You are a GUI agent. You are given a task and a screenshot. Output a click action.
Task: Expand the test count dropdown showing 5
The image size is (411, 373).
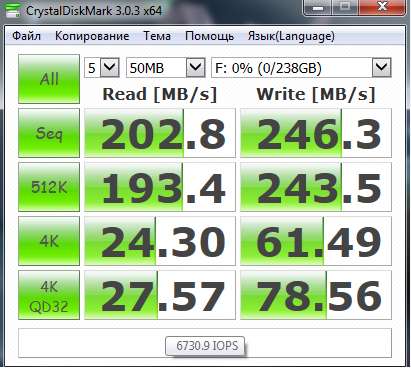click(102, 68)
